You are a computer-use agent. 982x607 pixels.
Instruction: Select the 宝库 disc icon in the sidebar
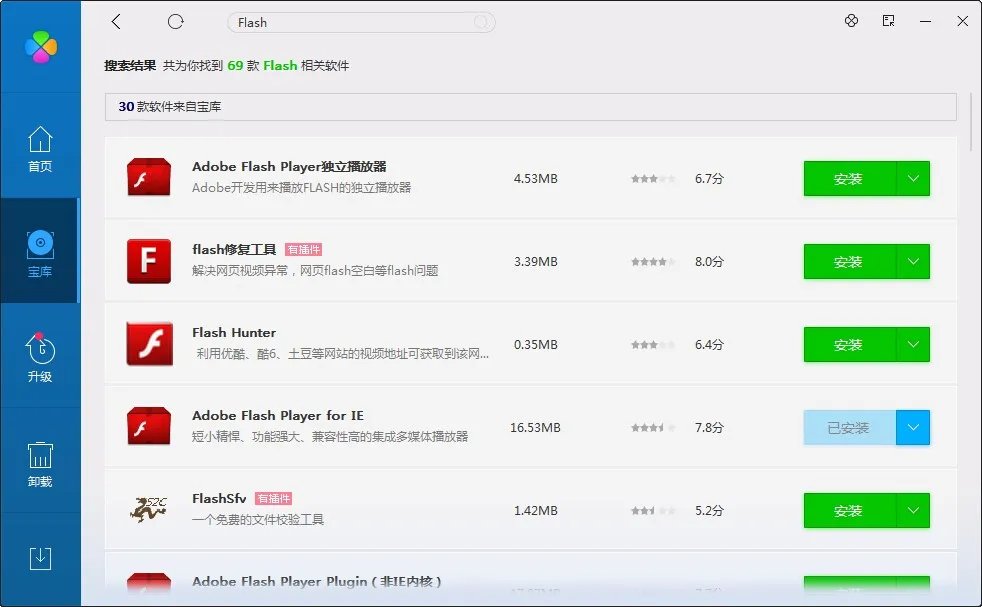pyautogui.click(x=40, y=243)
